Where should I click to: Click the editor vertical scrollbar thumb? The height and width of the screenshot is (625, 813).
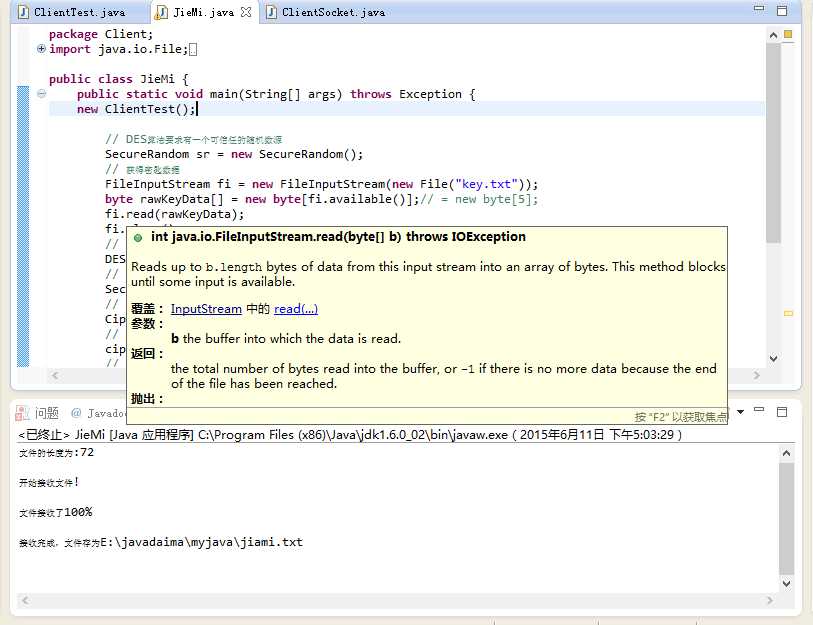pyautogui.click(x=773, y=144)
